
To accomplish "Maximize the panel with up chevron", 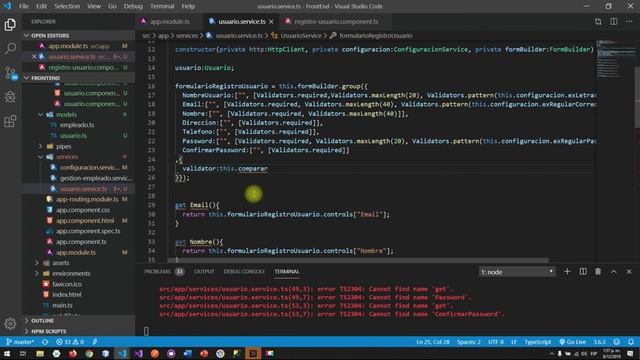I will 613,271.
